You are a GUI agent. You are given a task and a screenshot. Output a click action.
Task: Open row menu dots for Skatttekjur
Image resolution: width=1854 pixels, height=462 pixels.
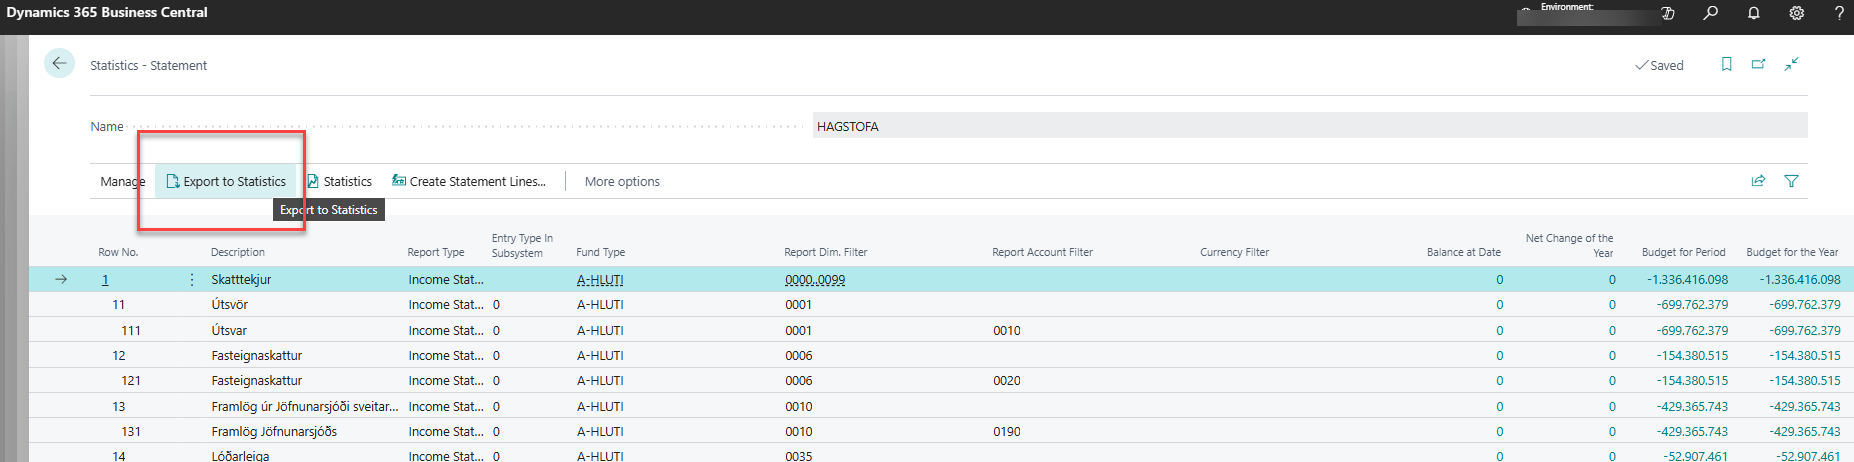coord(192,280)
